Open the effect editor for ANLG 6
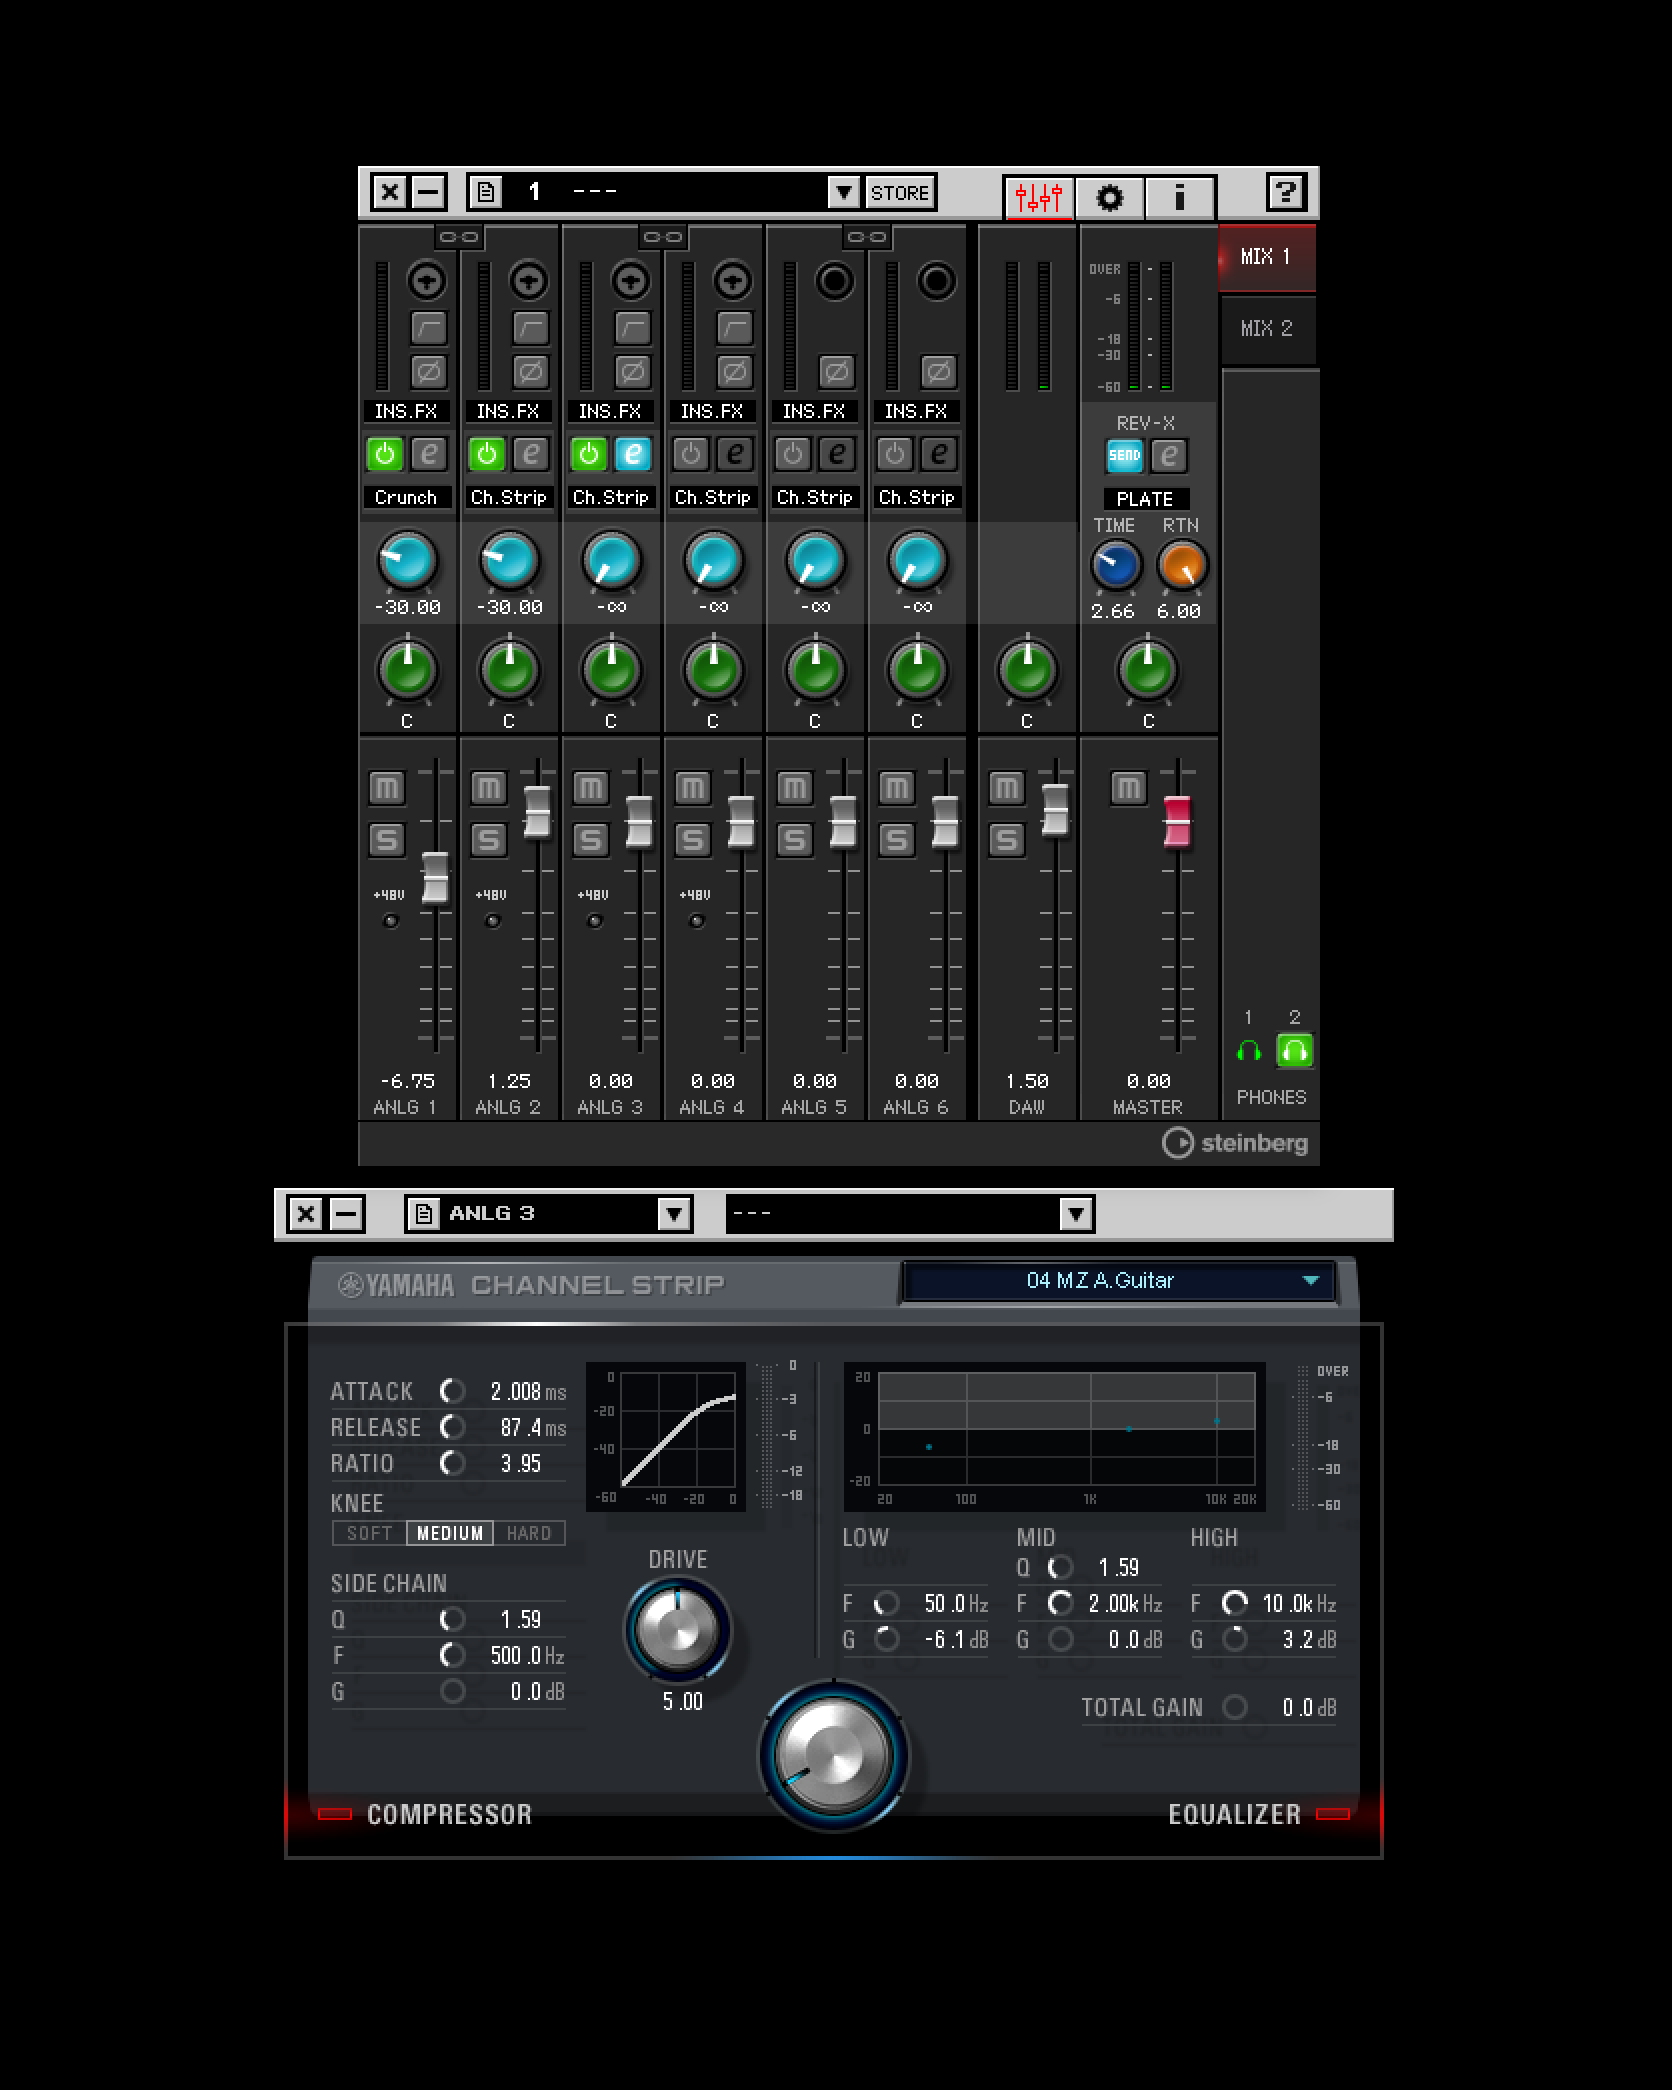 (939, 454)
